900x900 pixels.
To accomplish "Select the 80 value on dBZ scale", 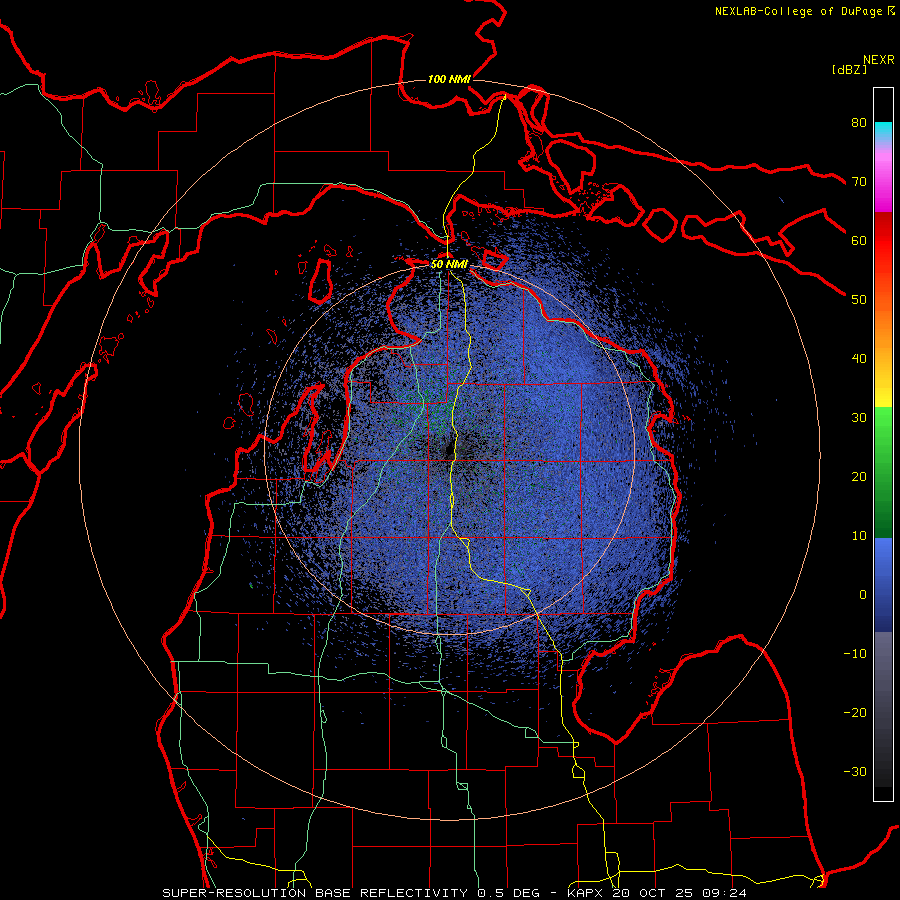I will coord(859,123).
